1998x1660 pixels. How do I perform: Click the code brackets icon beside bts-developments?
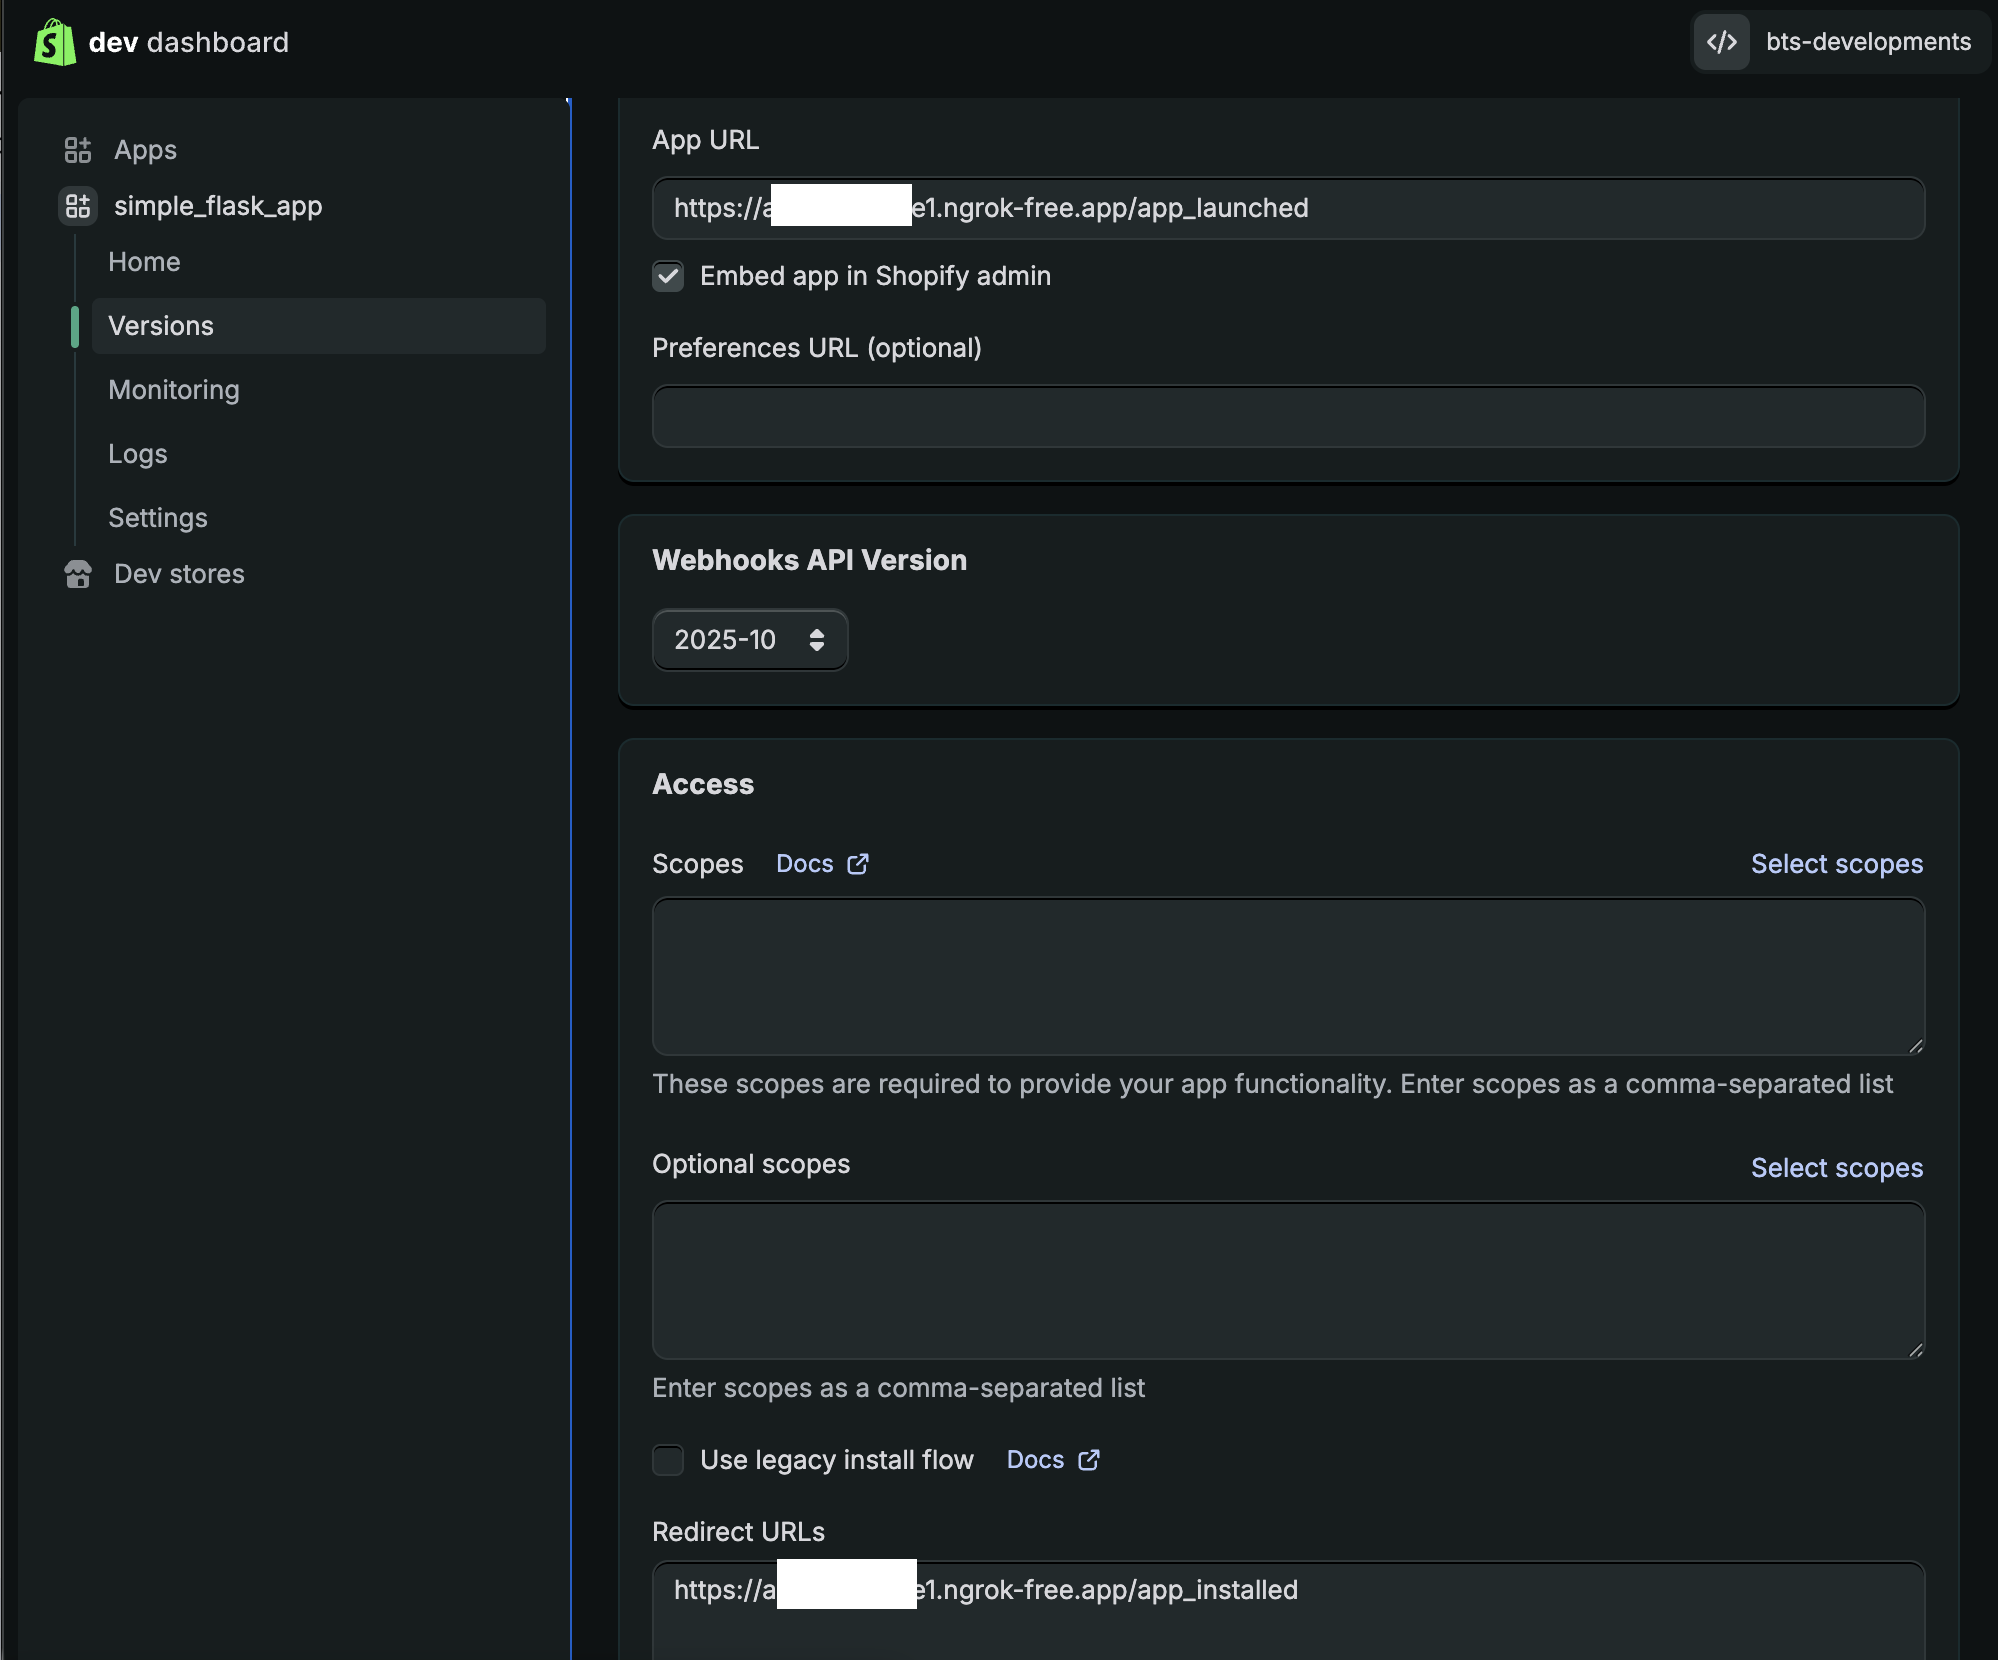coord(1721,42)
